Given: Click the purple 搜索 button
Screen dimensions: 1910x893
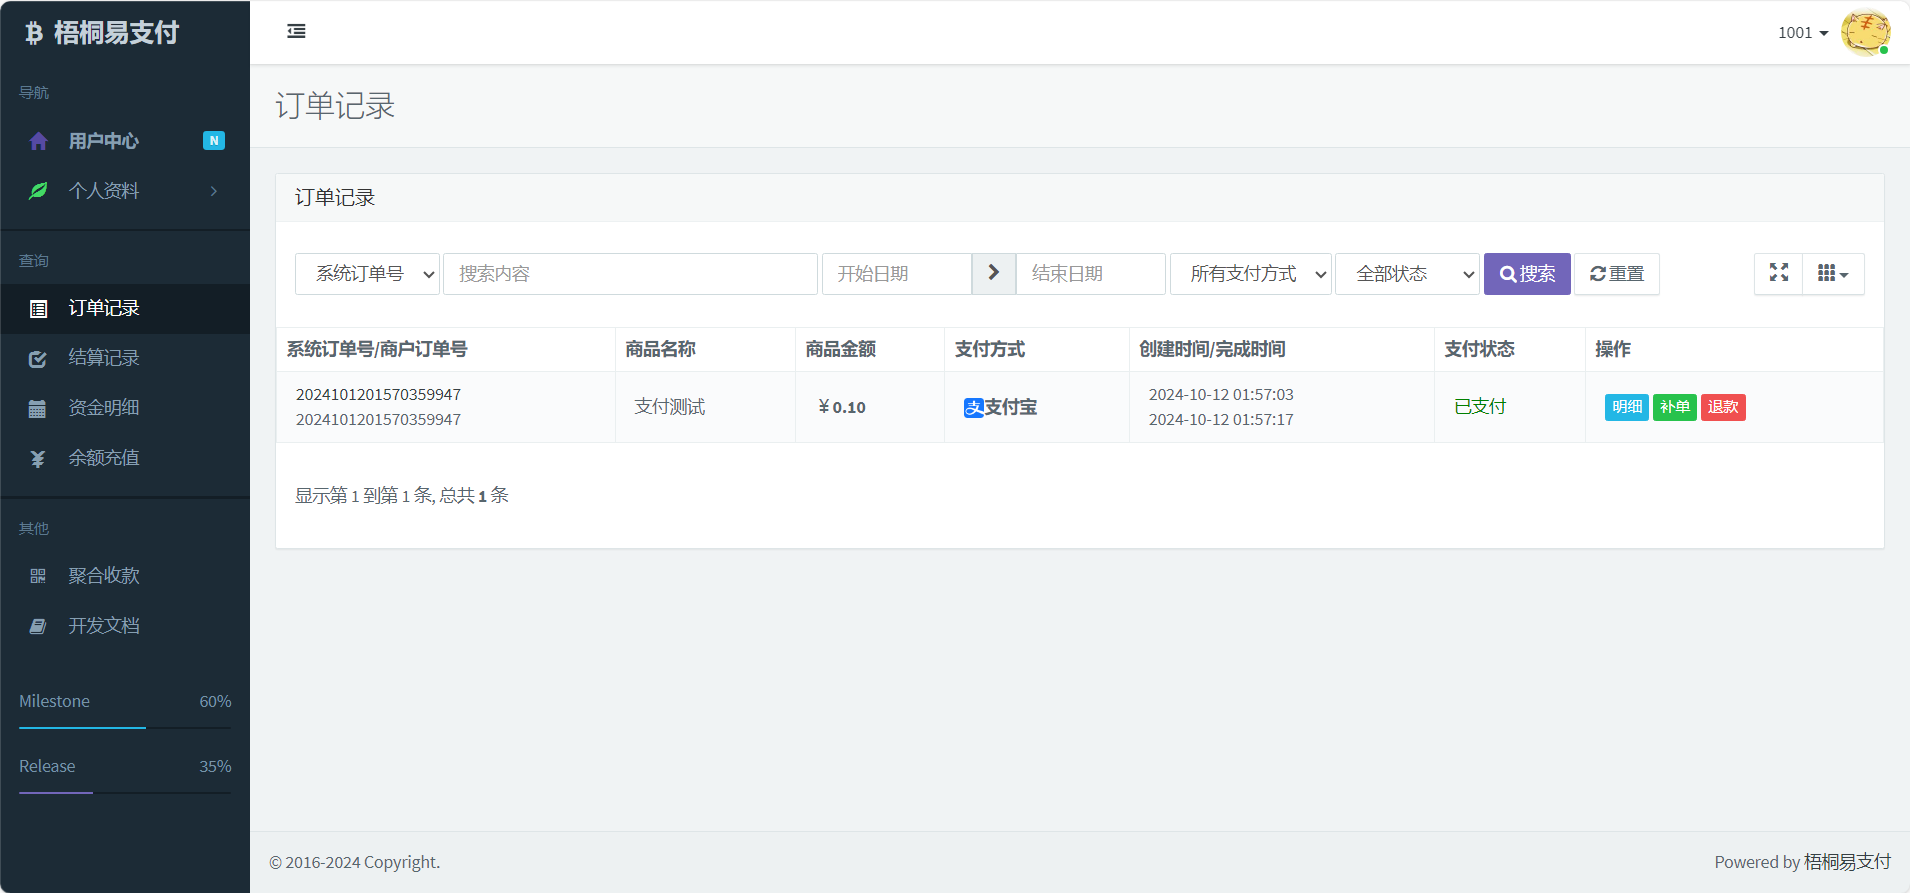Looking at the screenshot, I should click(1527, 274).
